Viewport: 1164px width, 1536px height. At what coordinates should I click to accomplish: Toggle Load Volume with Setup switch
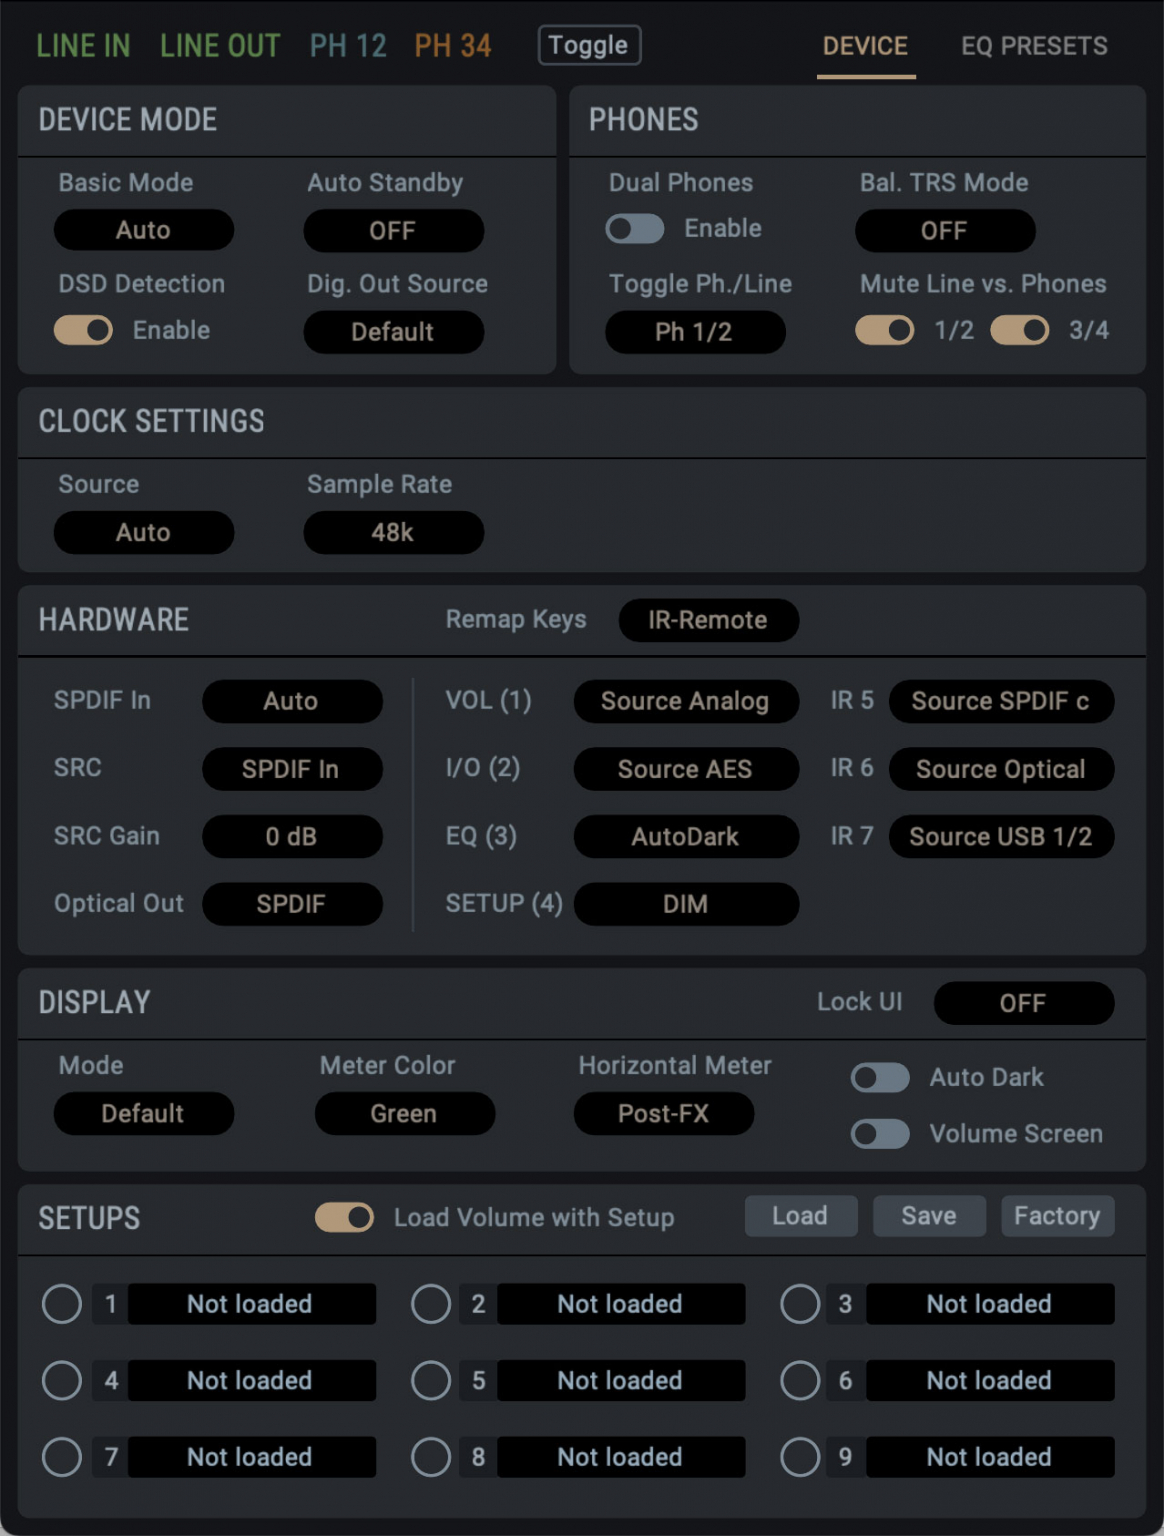click(x=344, y=1217)
